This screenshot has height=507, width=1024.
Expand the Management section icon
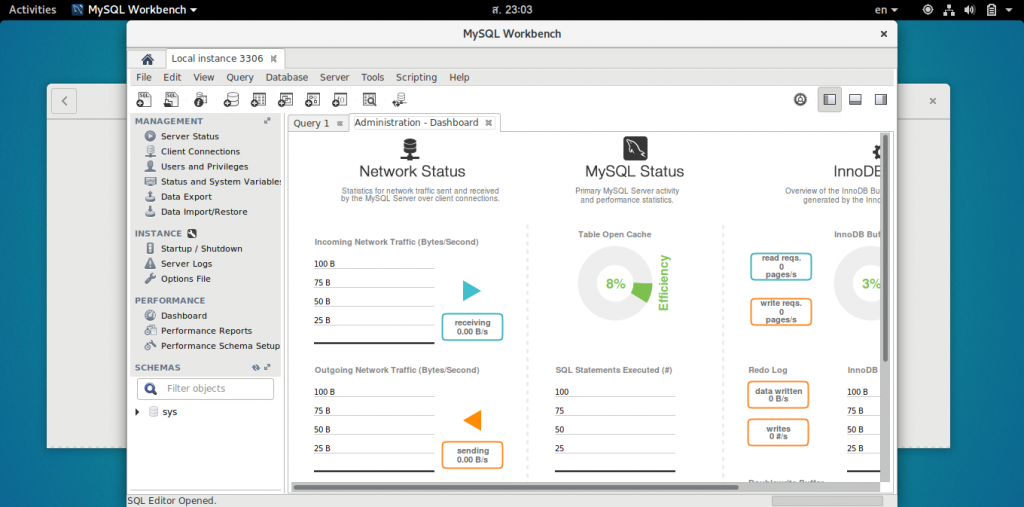point(267,121)
